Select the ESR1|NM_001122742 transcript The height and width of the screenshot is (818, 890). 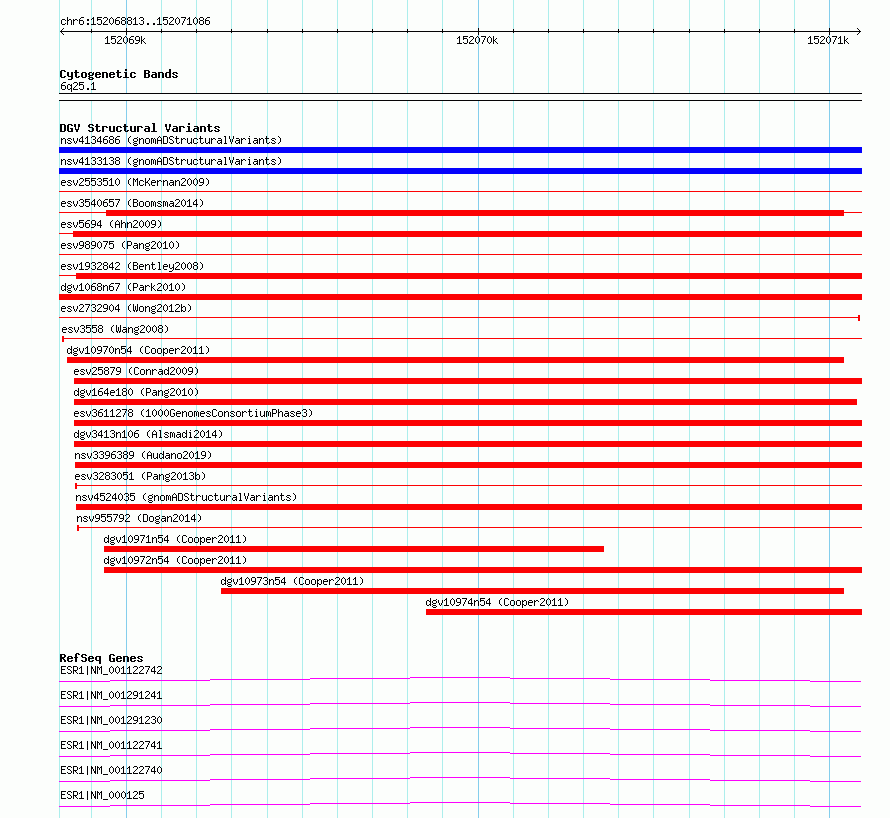[111, 670]
